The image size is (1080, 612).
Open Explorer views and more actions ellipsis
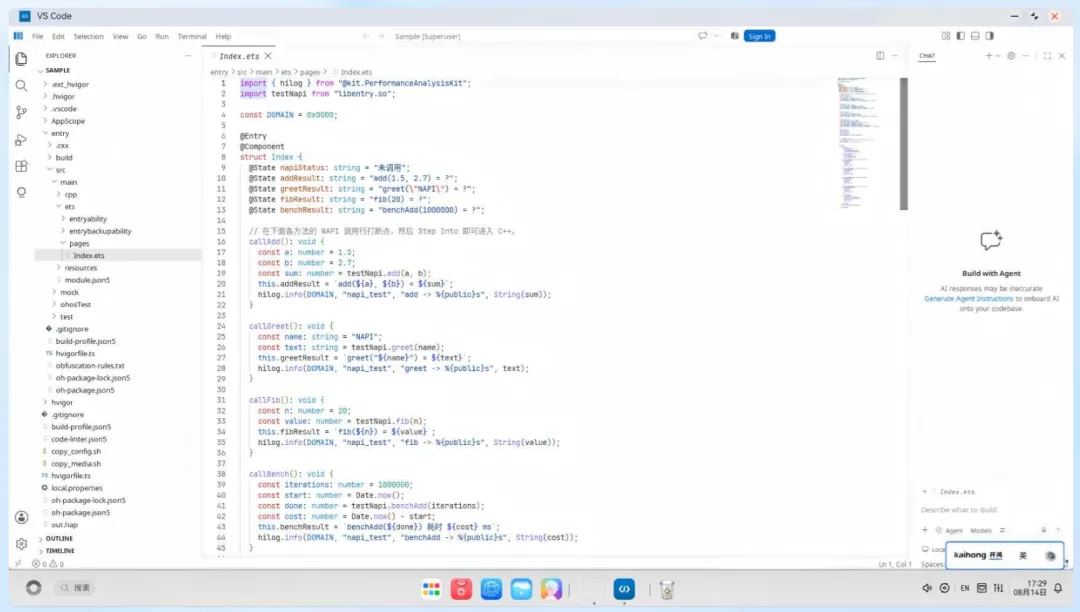(x=188, y=56)
